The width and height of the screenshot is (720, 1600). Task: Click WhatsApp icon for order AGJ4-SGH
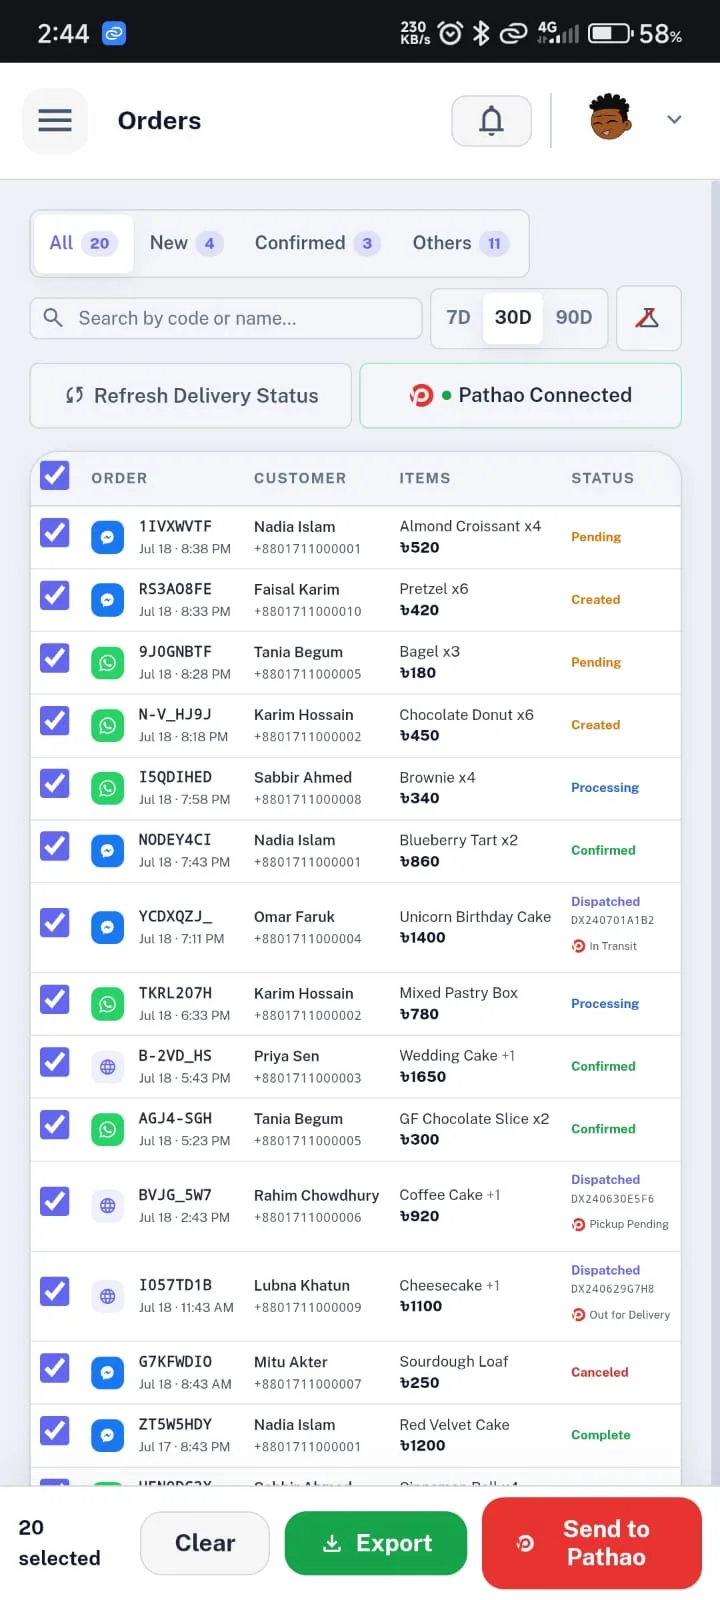(107, 1130)
